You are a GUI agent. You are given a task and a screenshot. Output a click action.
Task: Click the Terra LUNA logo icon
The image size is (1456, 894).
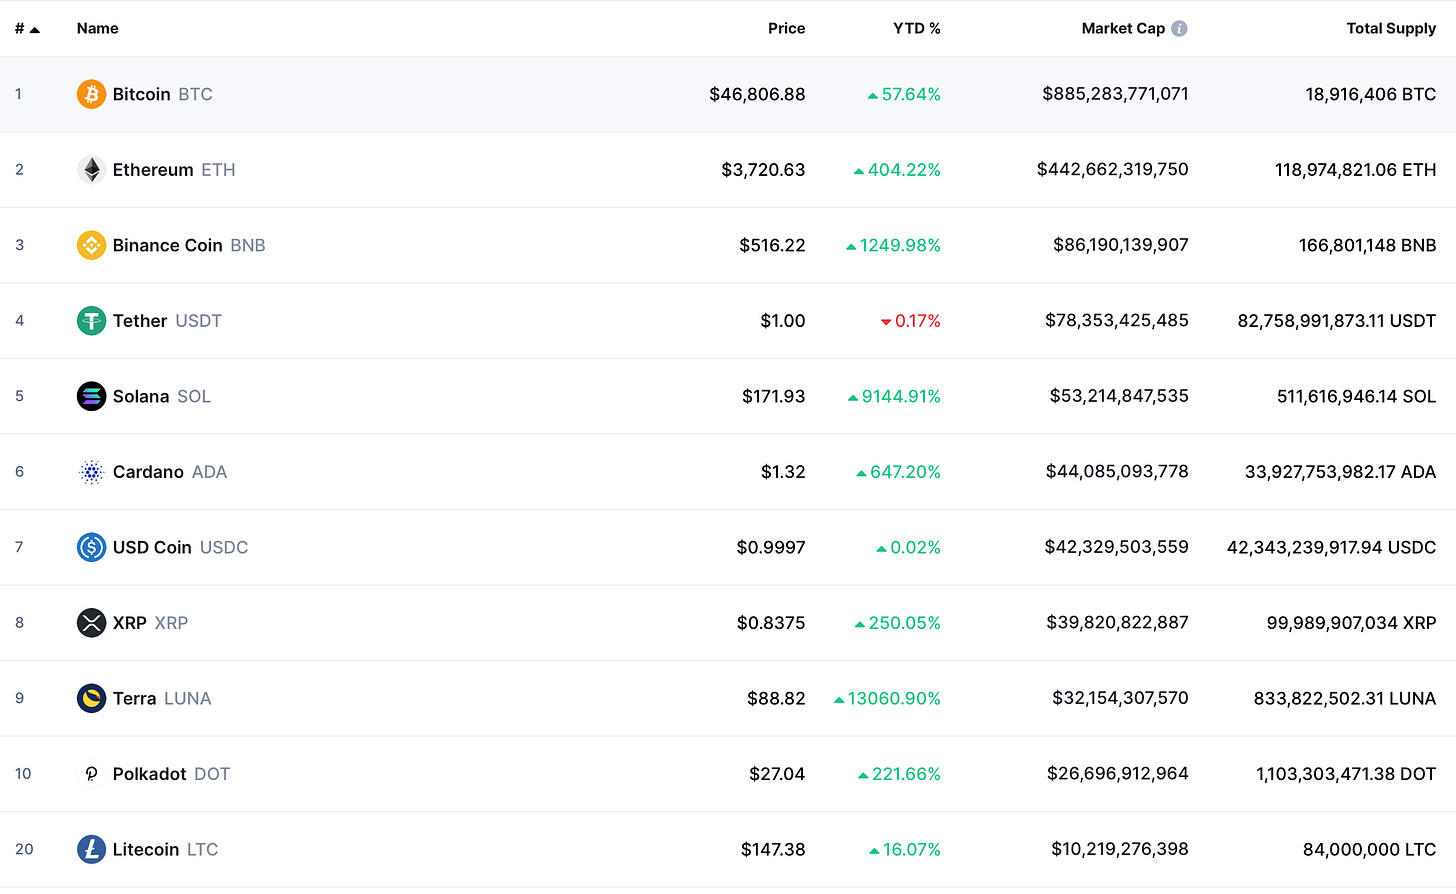coord(91,698)
